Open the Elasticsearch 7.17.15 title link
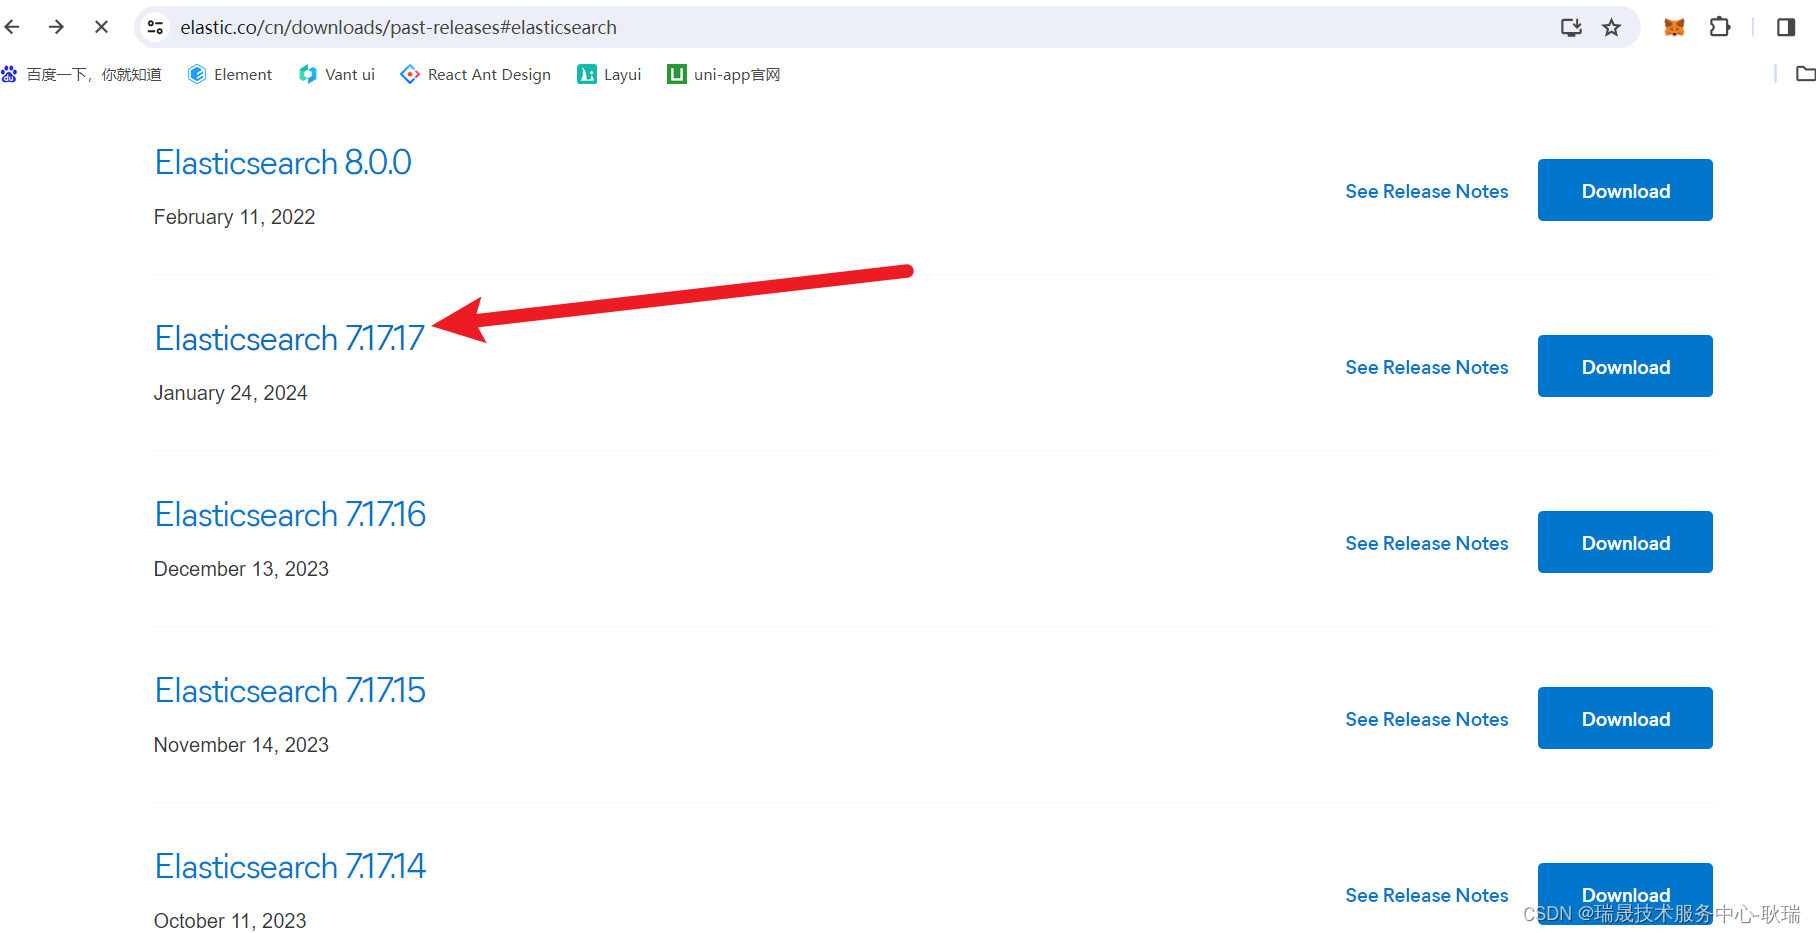 290,690
